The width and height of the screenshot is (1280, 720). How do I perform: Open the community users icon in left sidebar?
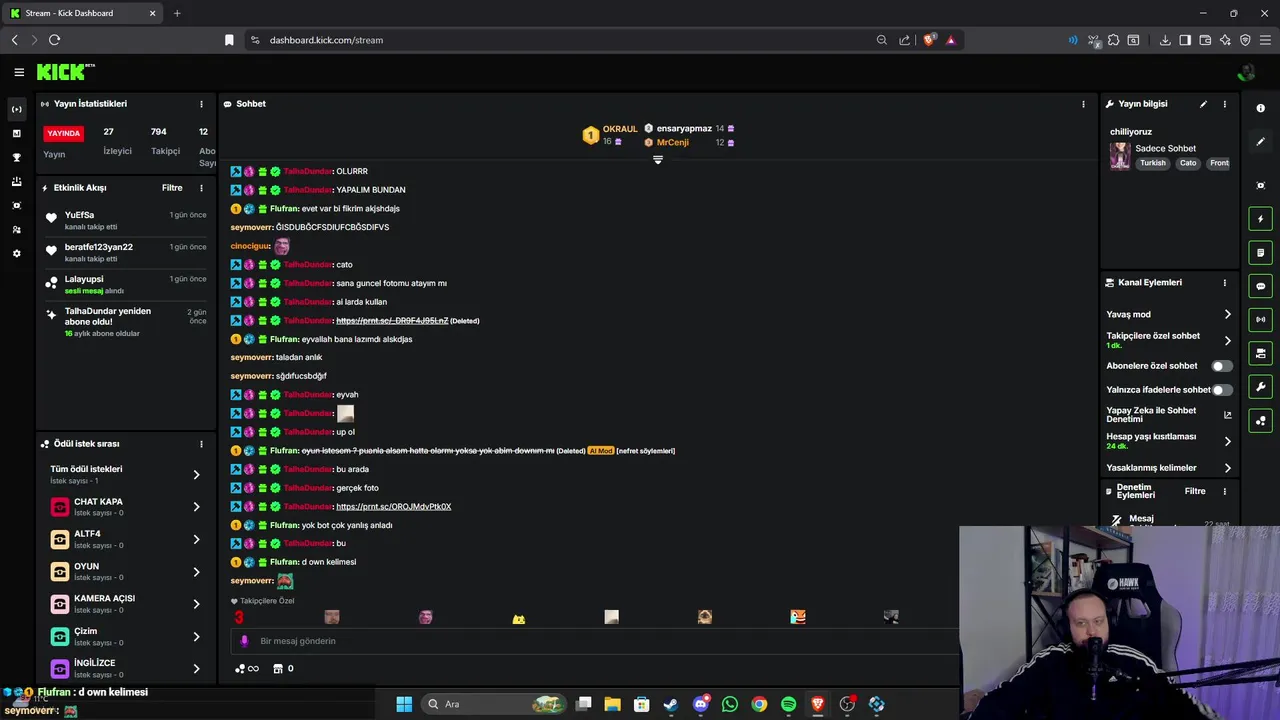click(x=16, y=229)
